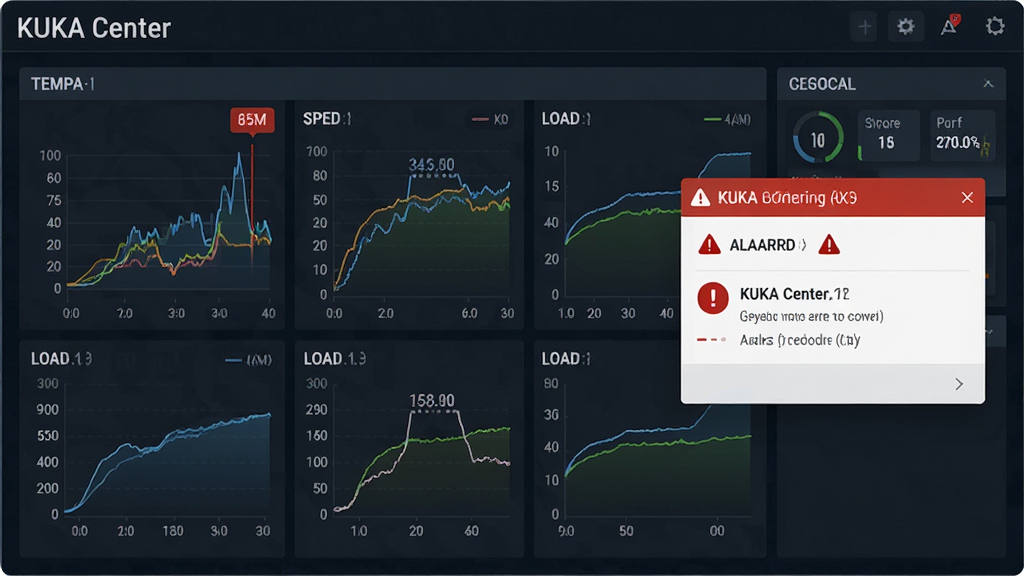1024x576 pixels.
Task: Click warning icon left of ALAARRD
Action: coord(709,245)
